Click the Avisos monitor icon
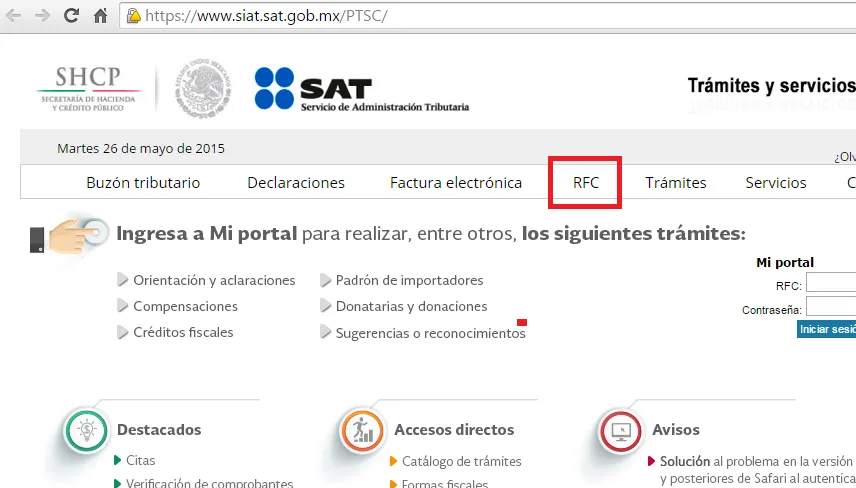 (620, 431)
